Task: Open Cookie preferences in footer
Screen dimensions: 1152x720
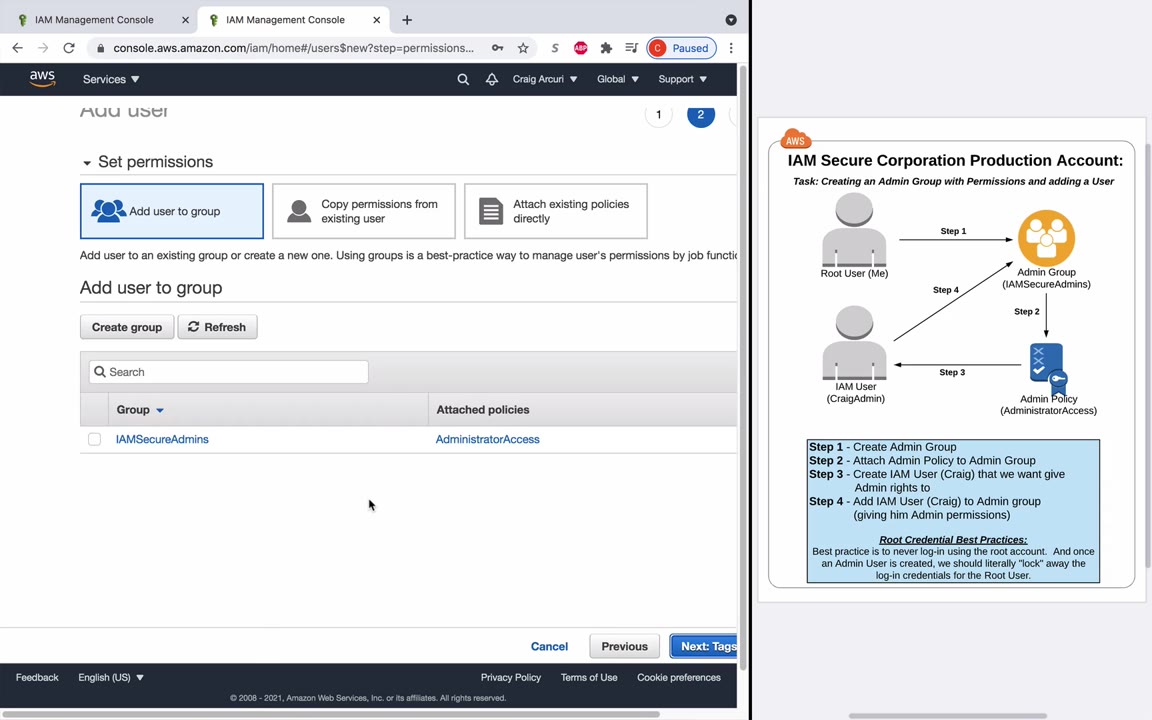Action: (x=679, y=677)
